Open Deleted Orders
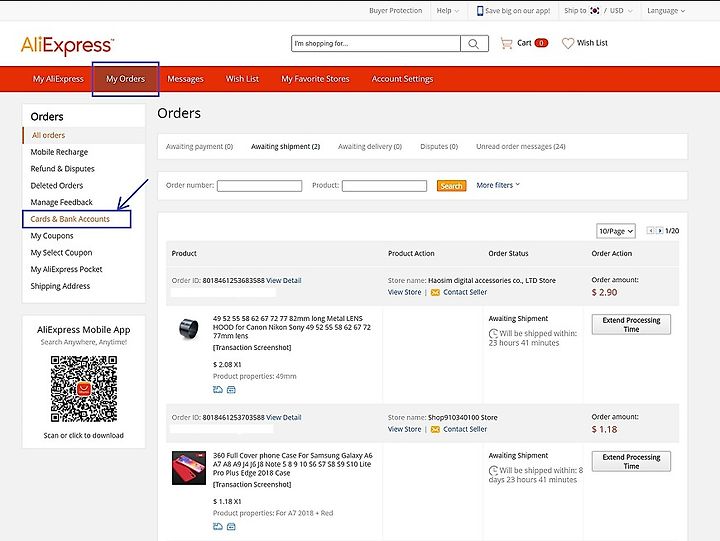720x541 pixels. (57, 186)
